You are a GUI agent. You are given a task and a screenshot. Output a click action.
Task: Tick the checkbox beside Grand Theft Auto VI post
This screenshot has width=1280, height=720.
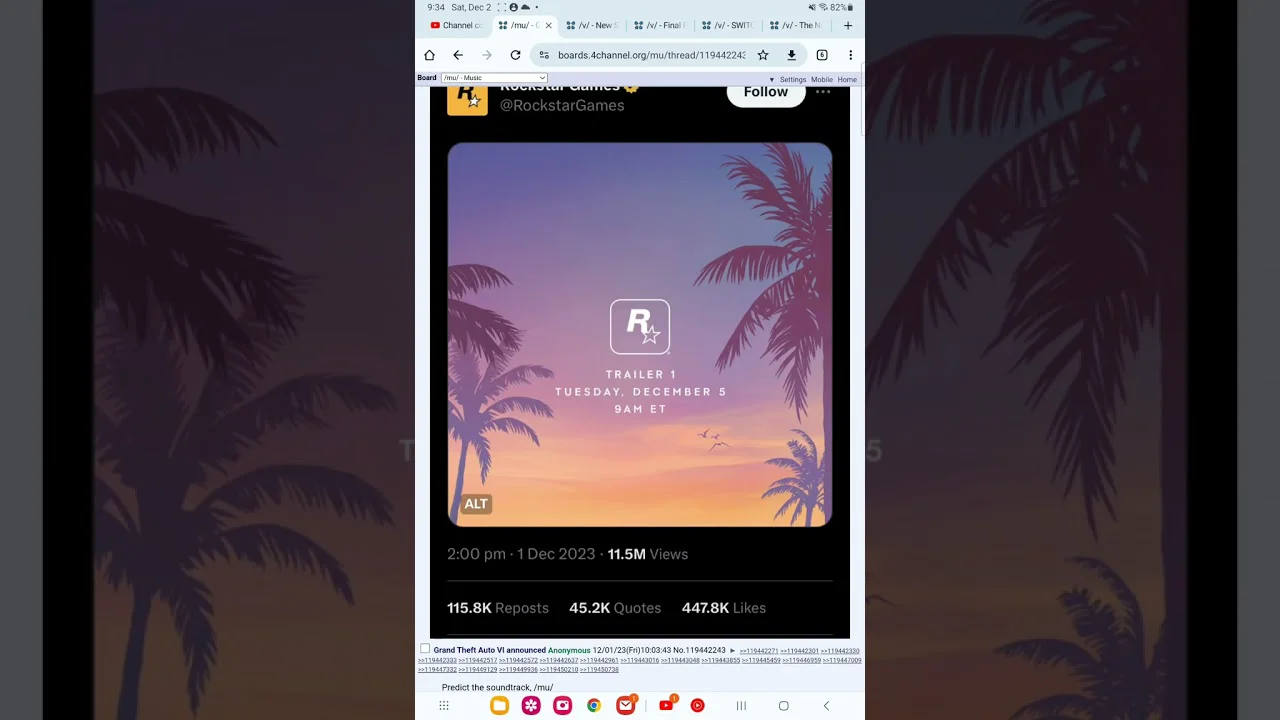[425, 649]
